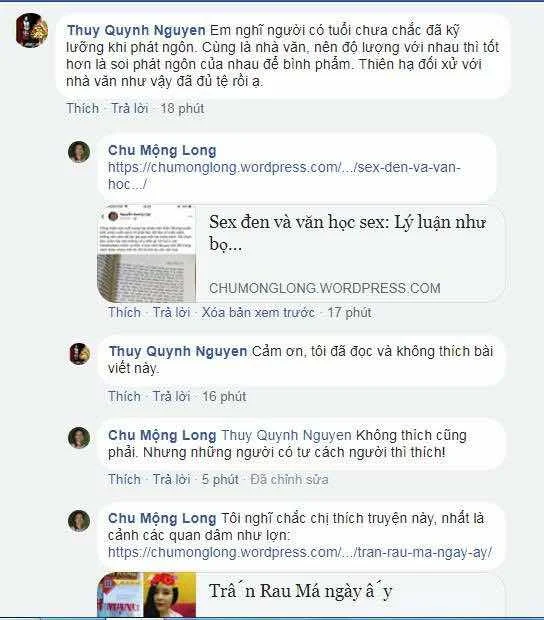Screen dimensions: 544x620
Task: Click the 'CHUMONGLONG.WORDPRESS.COM' source label
Action: 325,288
